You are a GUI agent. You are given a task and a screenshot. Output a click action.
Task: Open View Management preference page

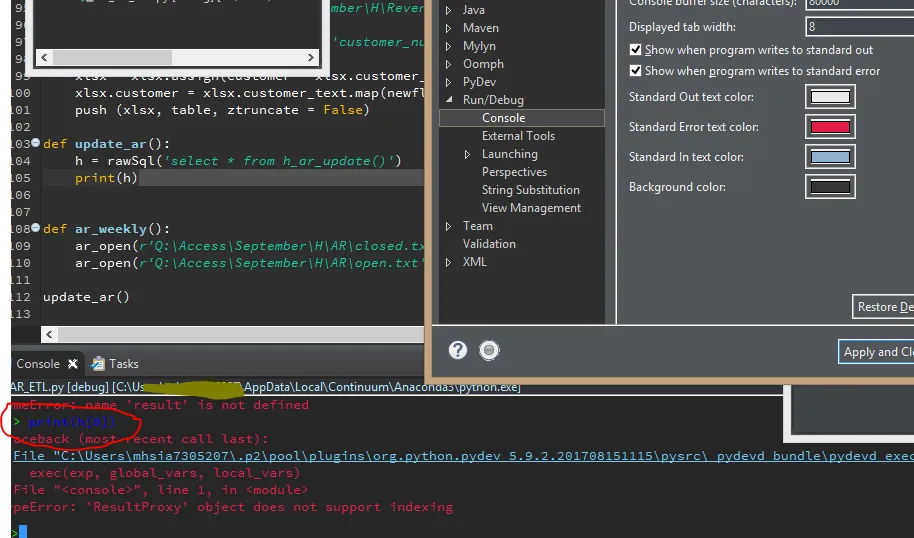531,208
